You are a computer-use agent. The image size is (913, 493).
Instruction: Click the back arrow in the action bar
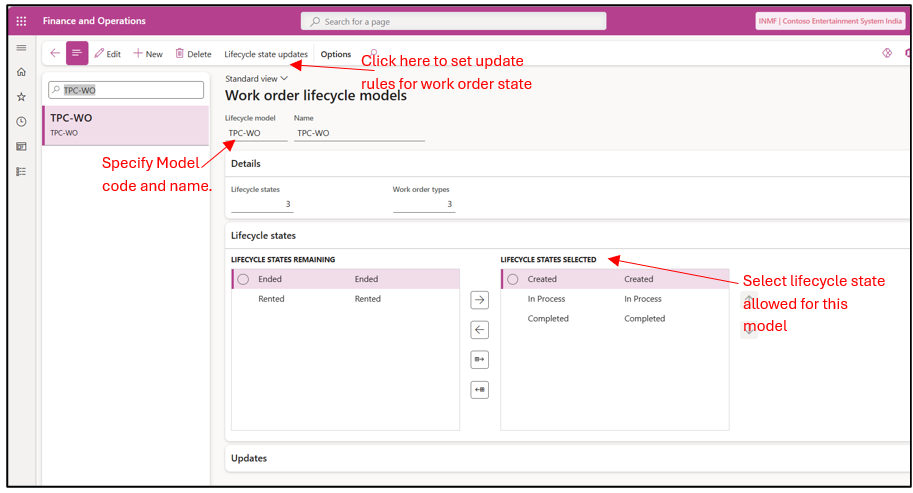55,53
